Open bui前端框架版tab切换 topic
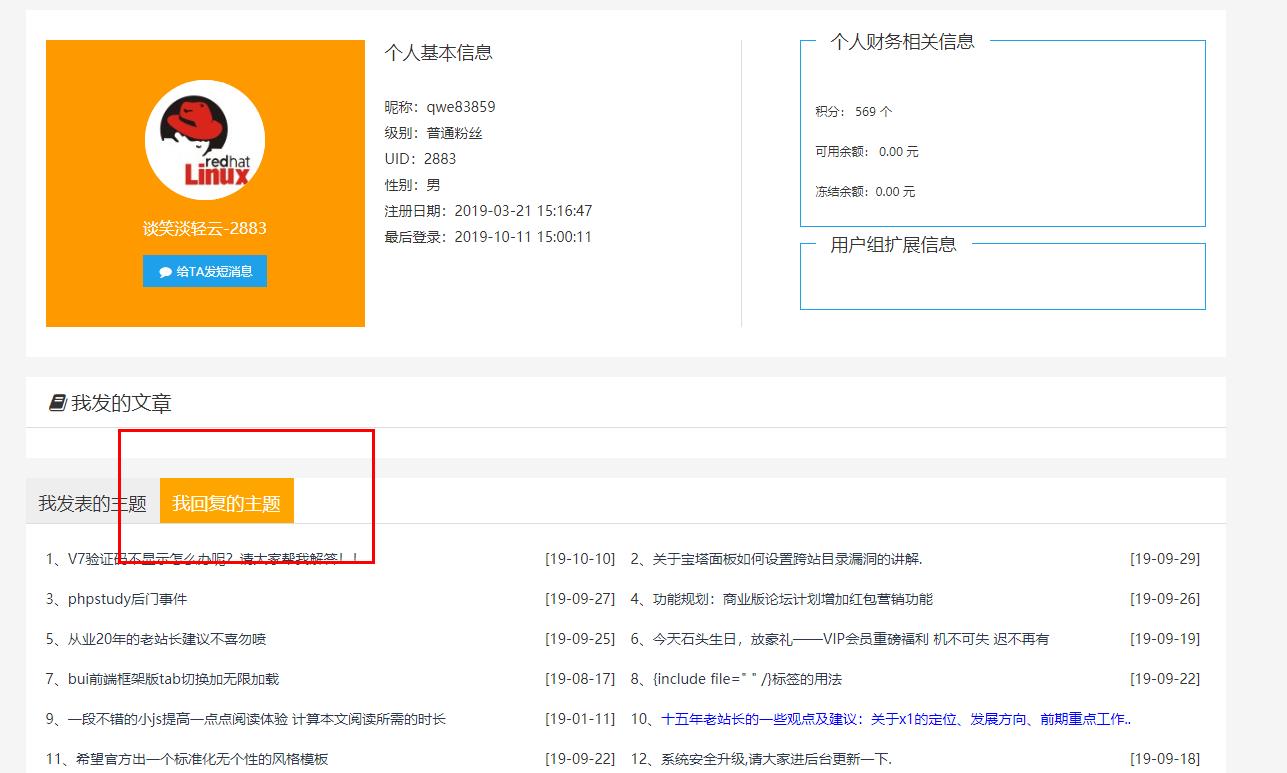 pos(173,679)
